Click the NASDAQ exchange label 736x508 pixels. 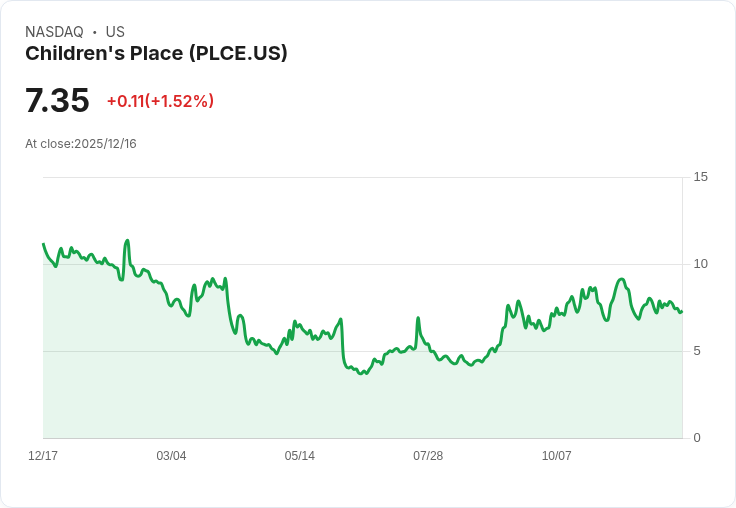tap(54, 32)
